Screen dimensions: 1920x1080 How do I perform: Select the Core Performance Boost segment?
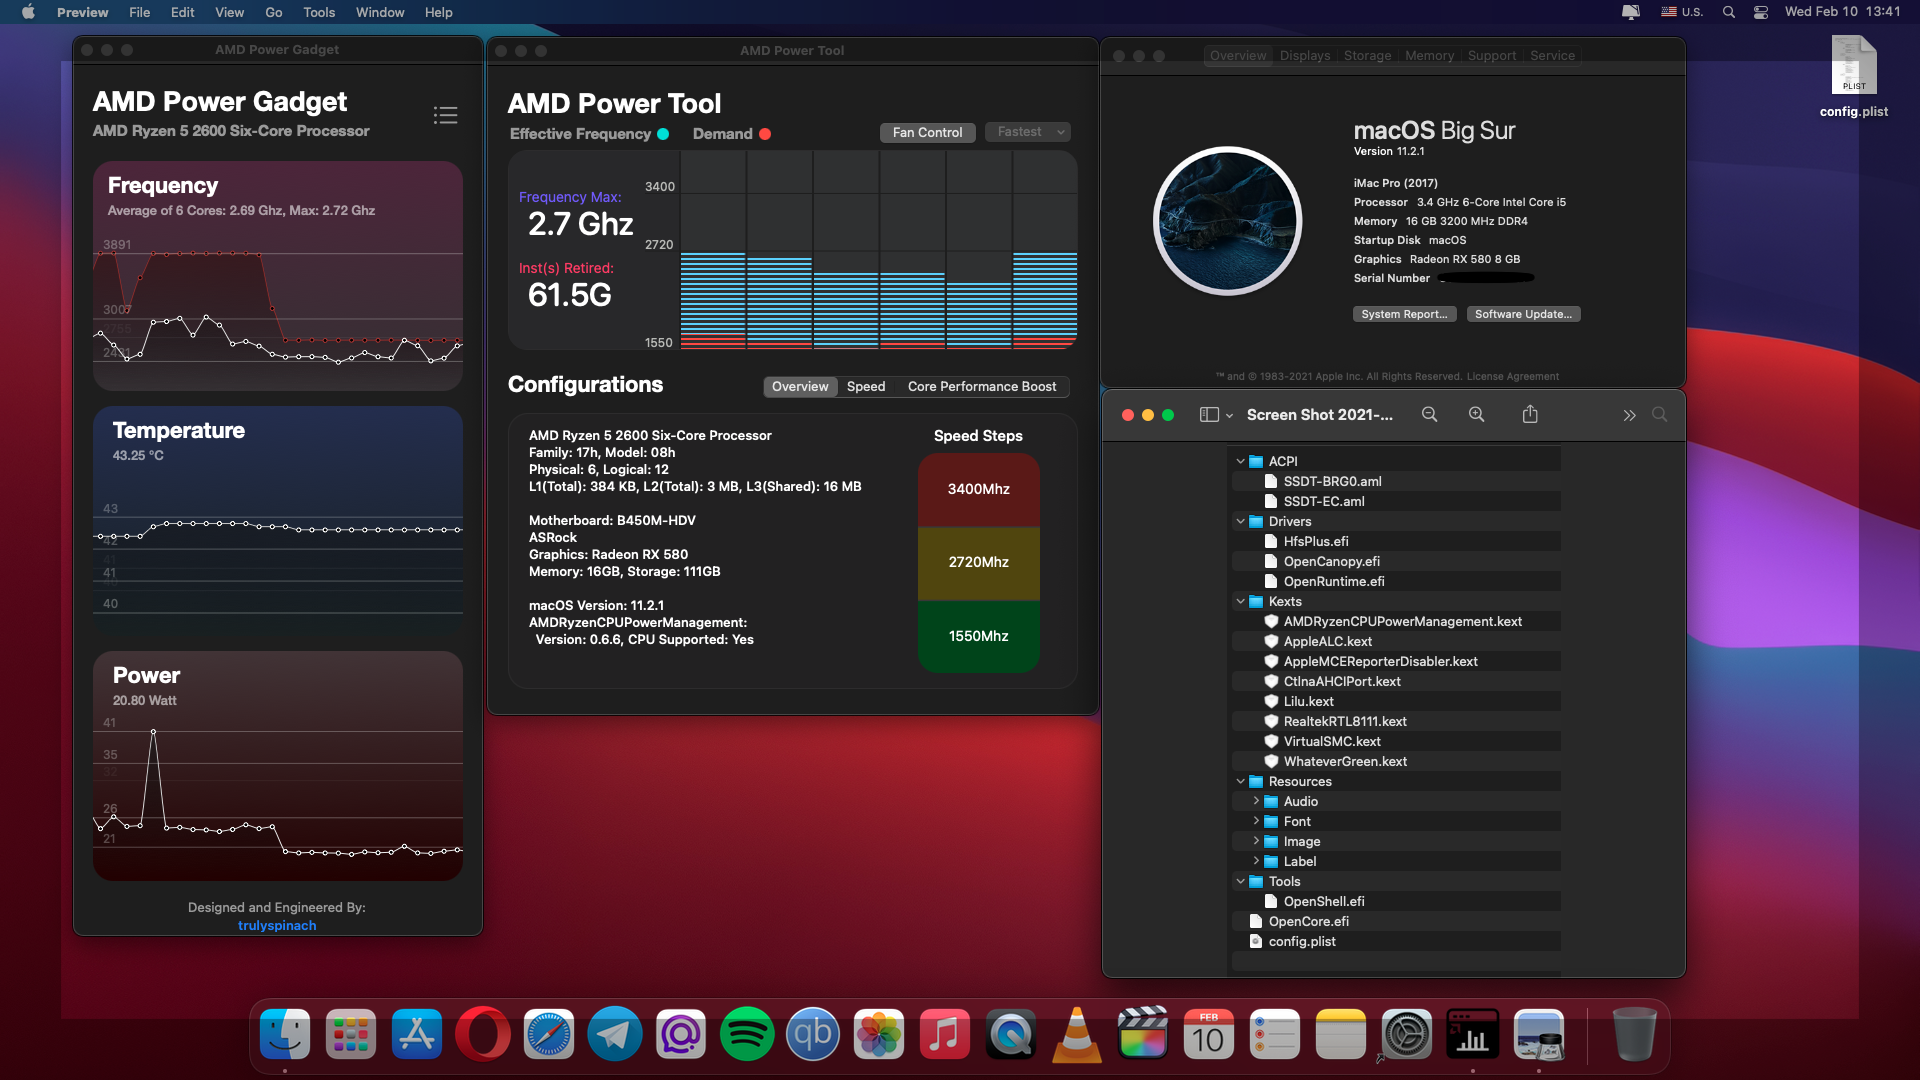[981, 386]
